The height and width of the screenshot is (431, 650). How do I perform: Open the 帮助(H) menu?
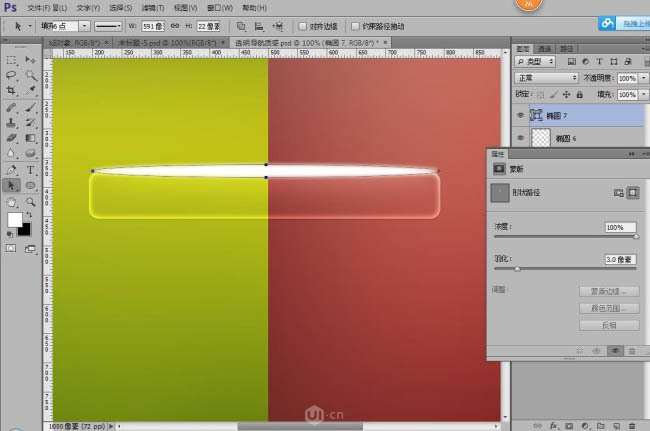click(254, 8)
